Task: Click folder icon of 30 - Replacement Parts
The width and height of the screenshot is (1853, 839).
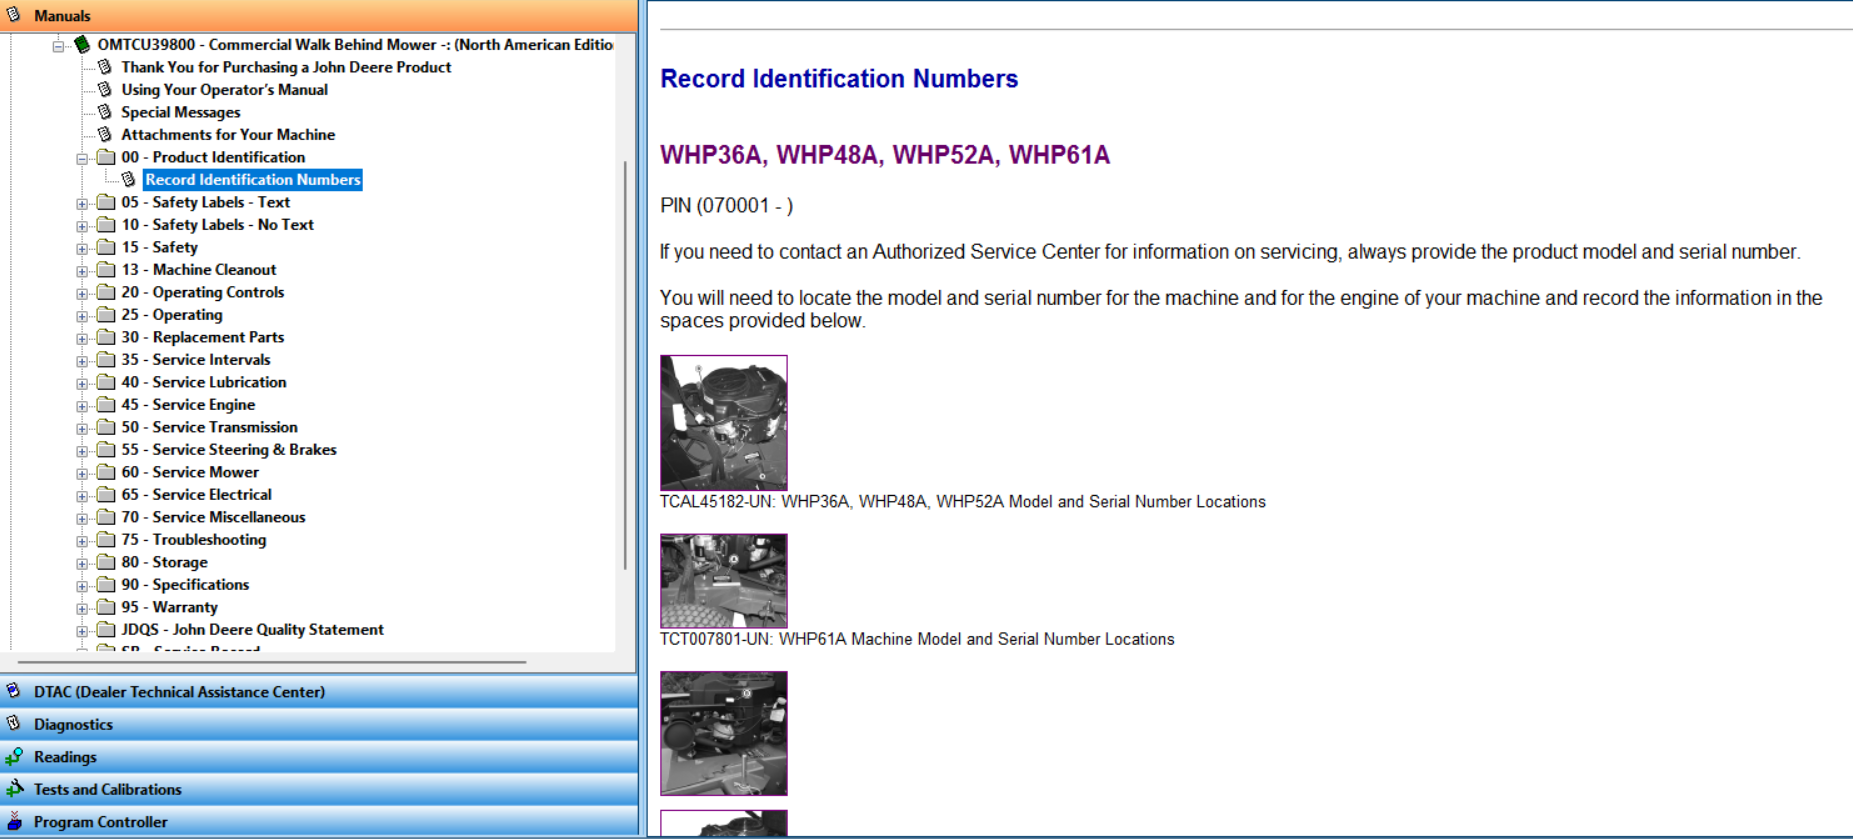Action: tap(106, 337)
